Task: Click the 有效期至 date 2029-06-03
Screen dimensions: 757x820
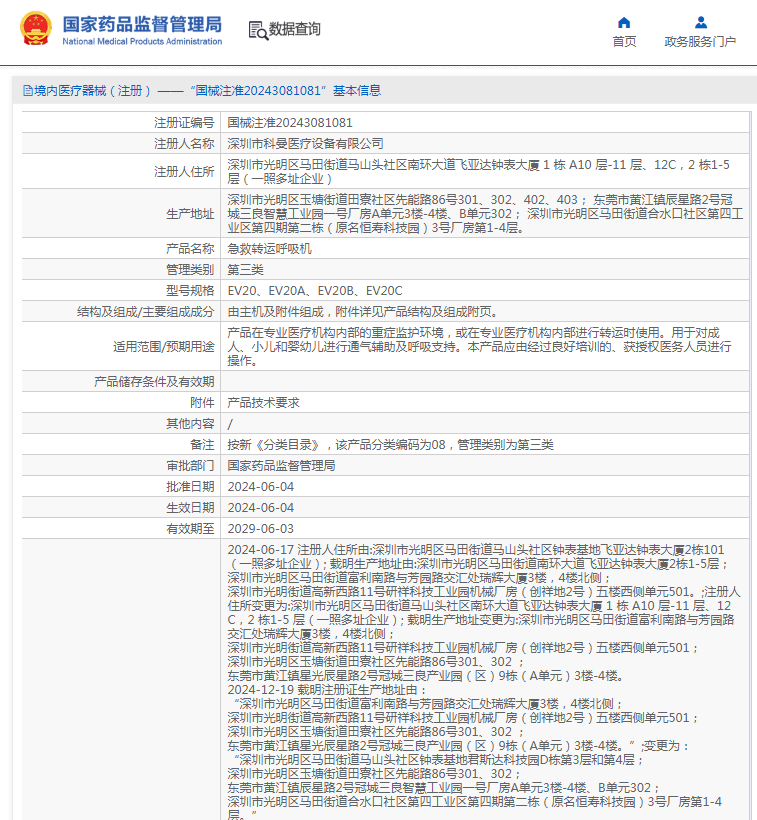Action: [261, 528]
